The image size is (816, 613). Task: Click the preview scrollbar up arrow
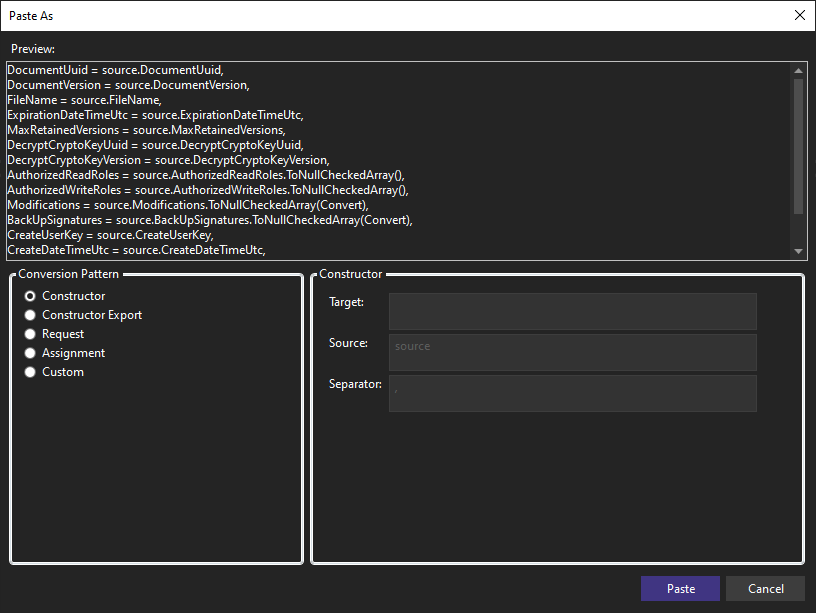[x=798, y=71]
